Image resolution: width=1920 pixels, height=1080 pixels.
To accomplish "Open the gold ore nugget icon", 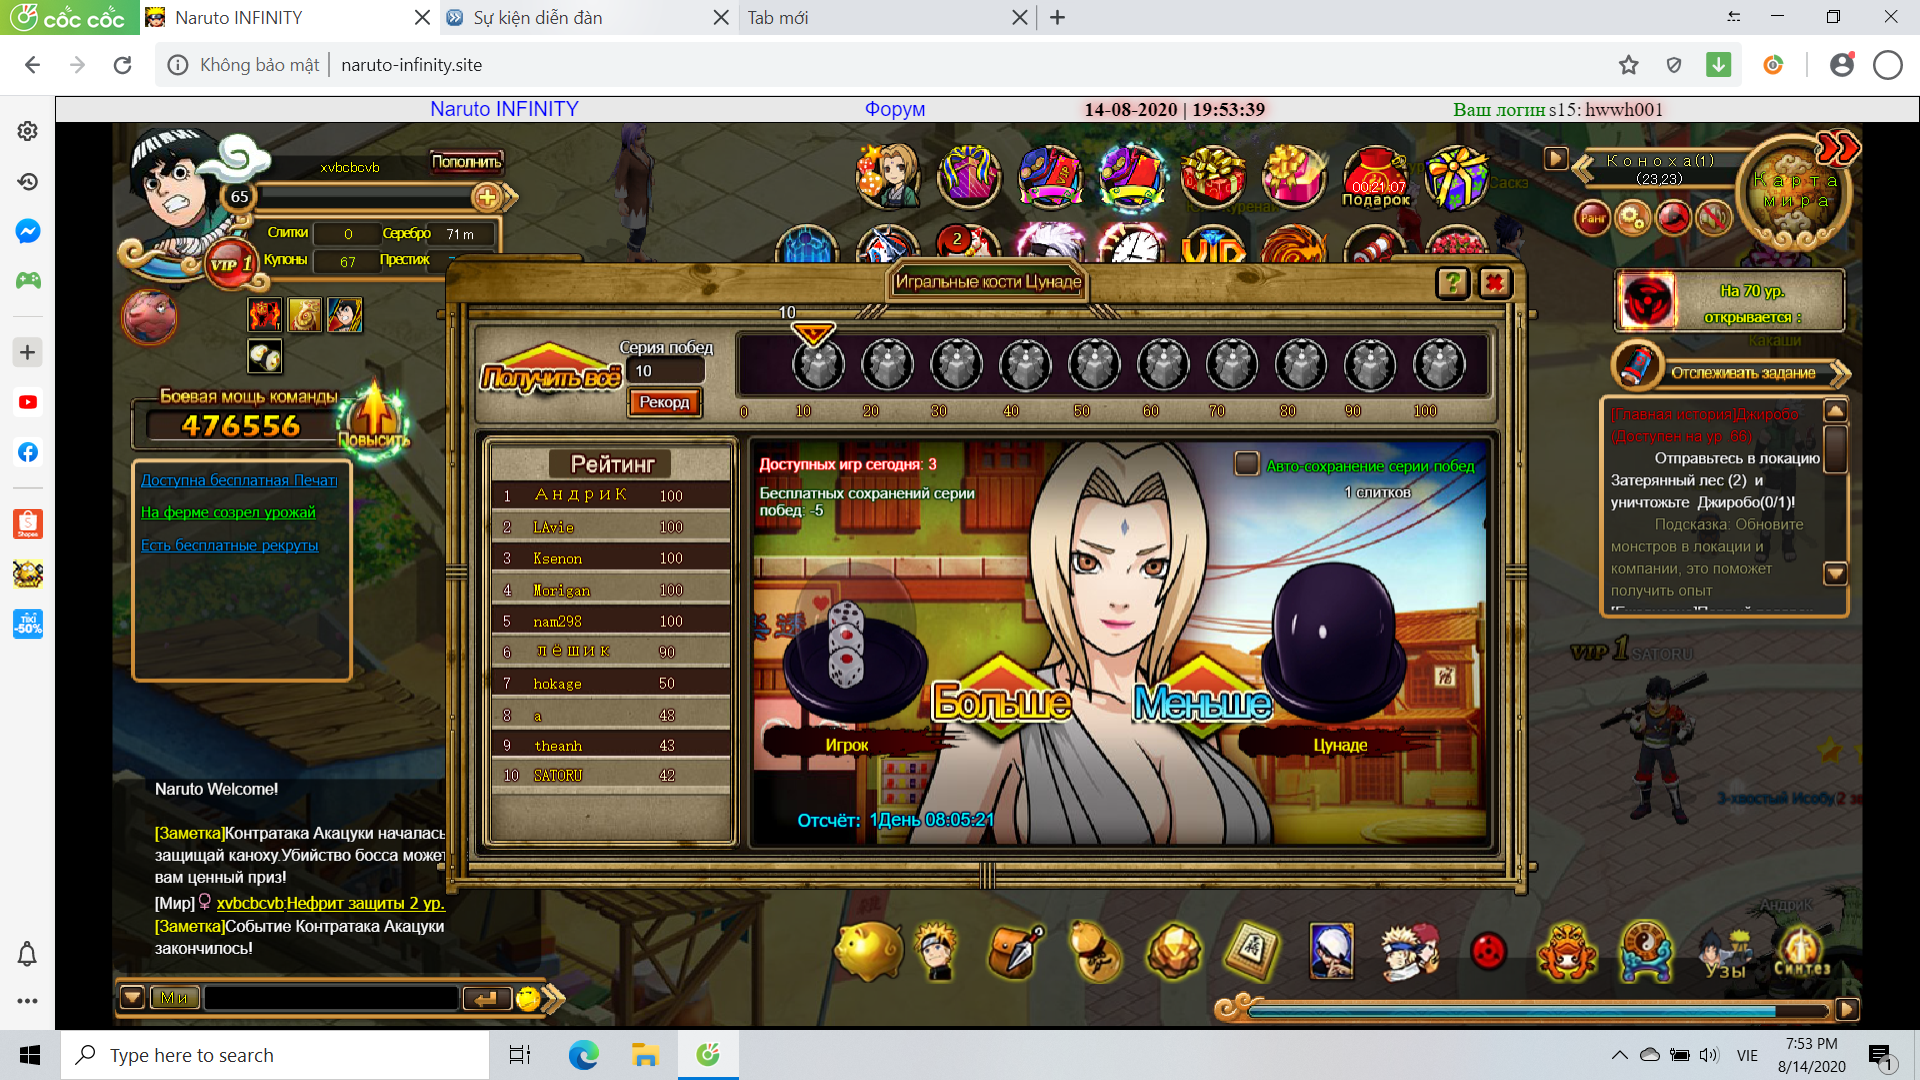I will click(x=1174, y=951).
